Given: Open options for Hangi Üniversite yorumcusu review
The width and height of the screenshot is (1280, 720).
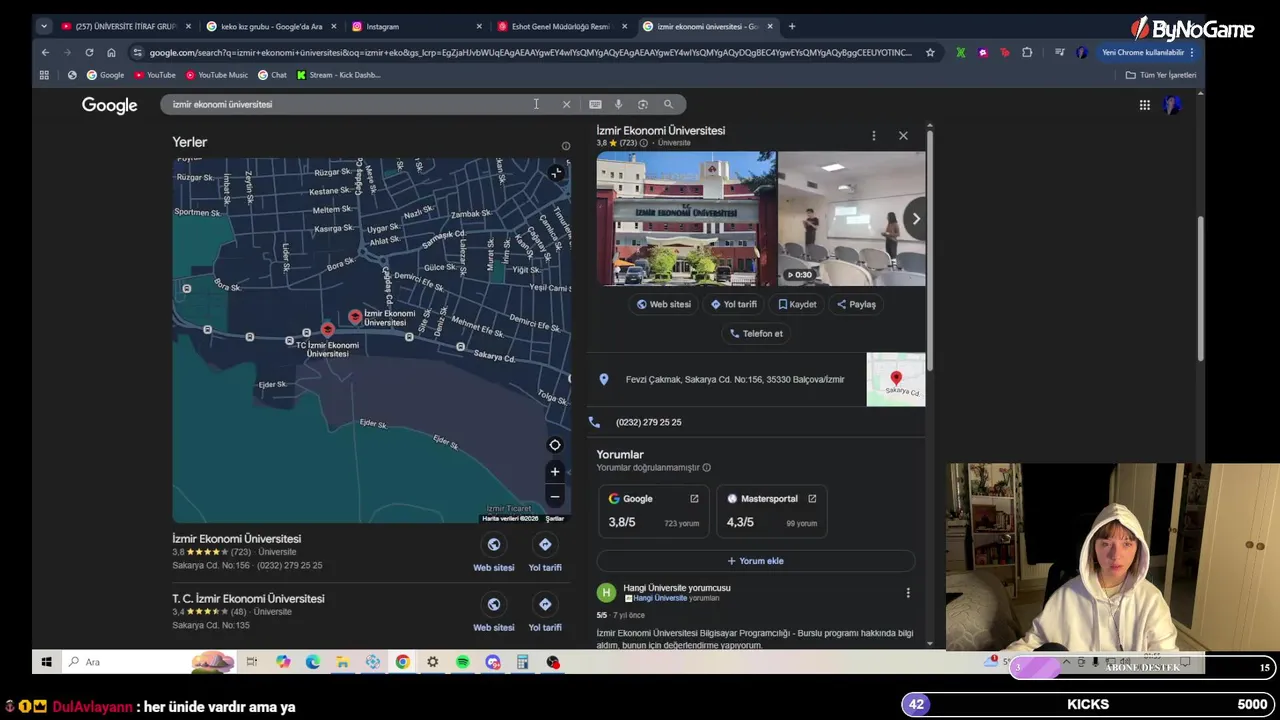Looking at the screenshot, I should pos(908,593).
